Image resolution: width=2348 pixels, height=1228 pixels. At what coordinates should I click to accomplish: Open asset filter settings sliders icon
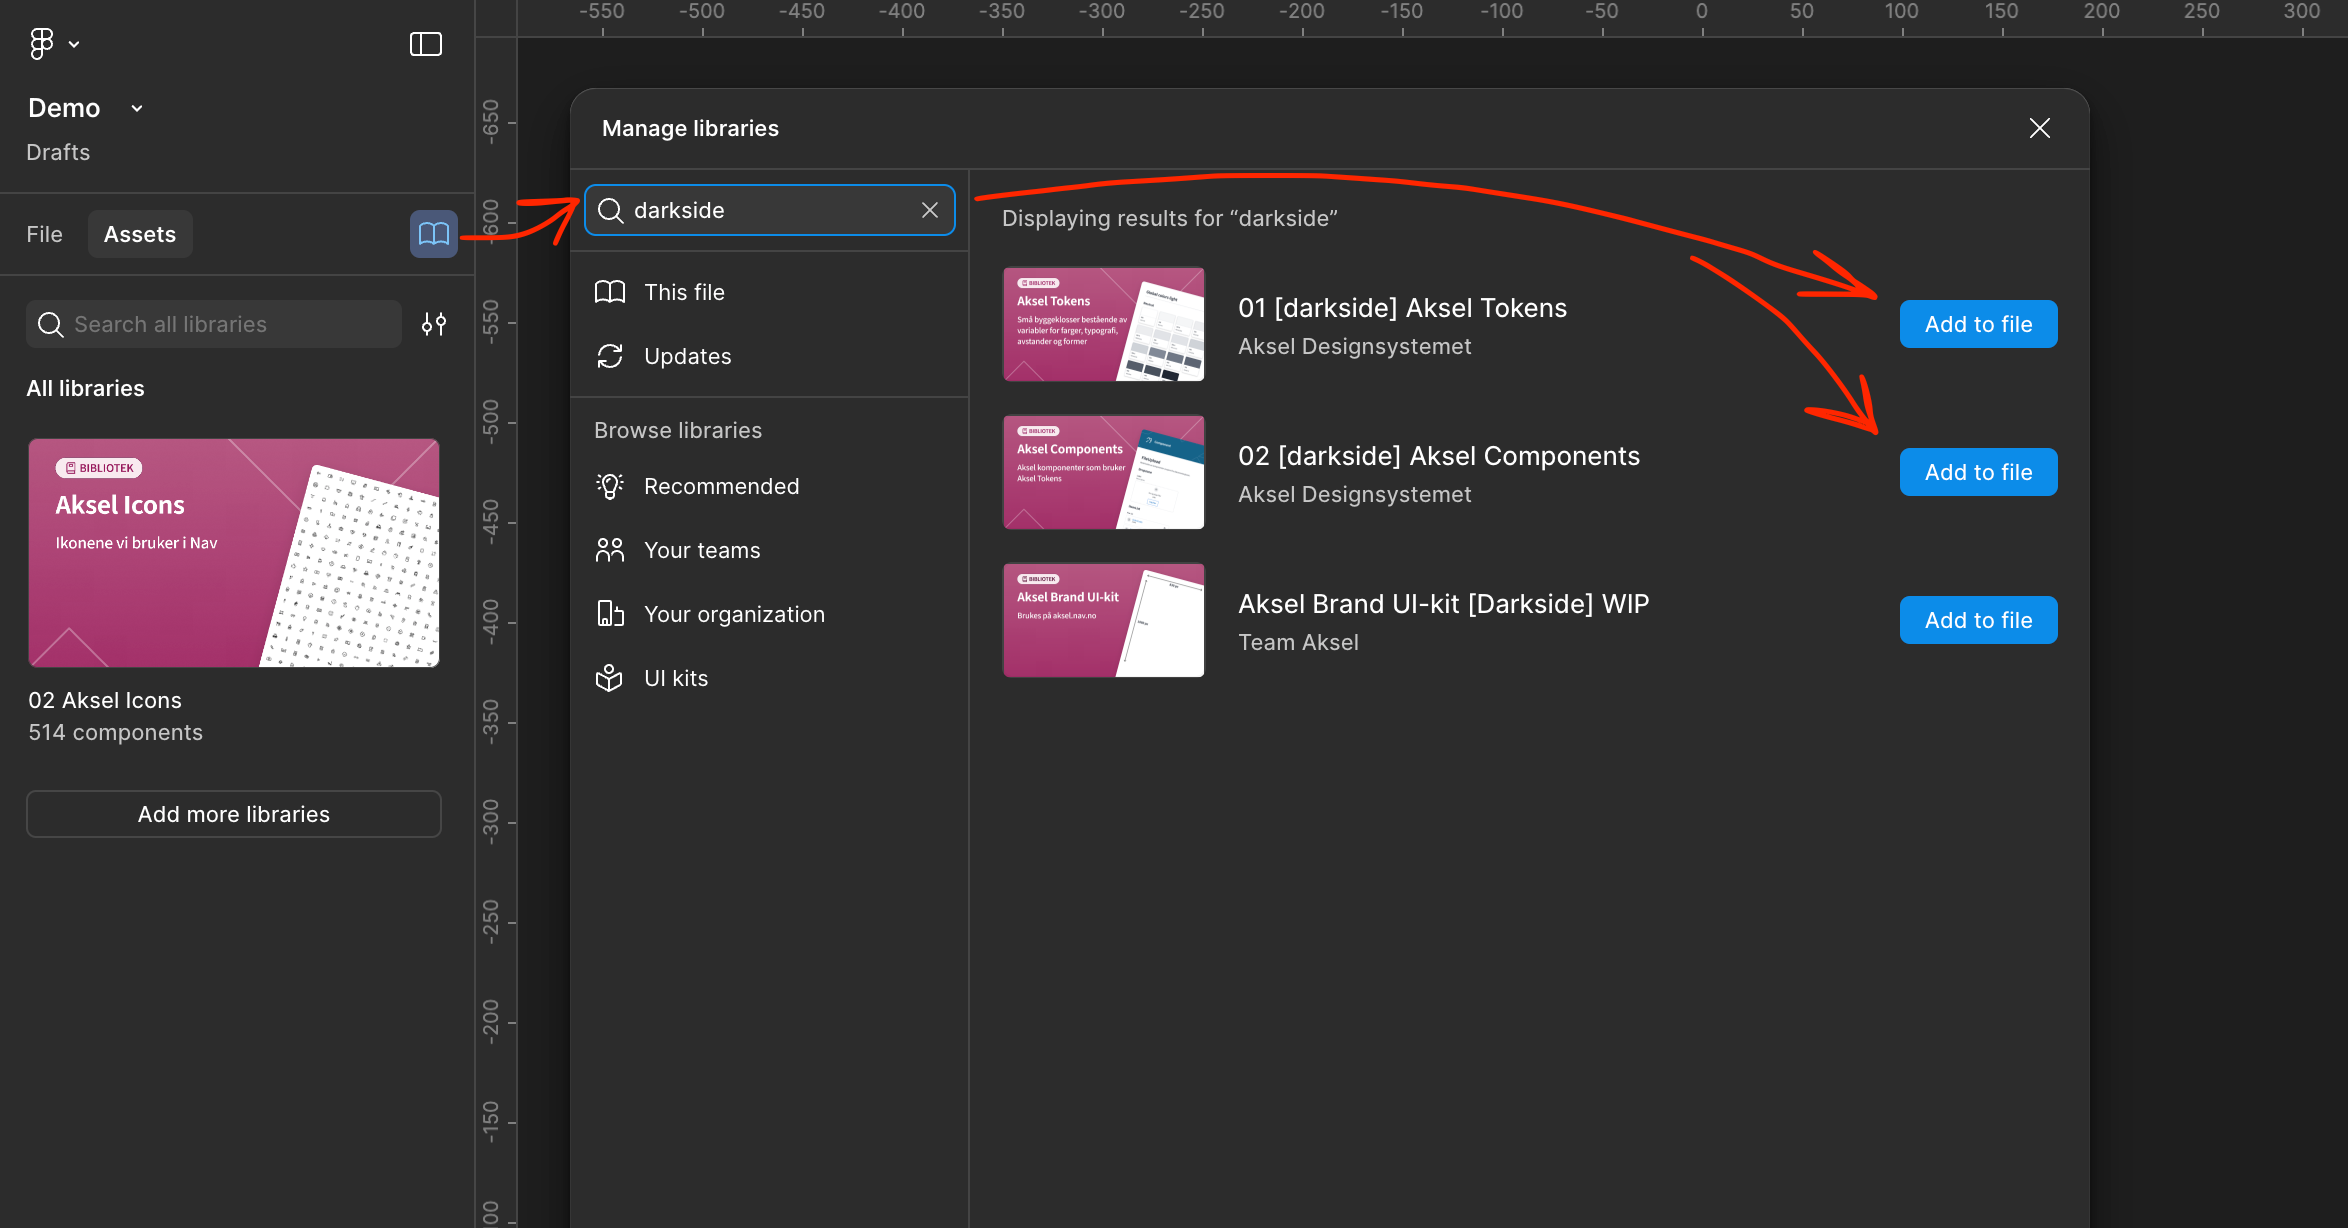click(x=433, y=324)
